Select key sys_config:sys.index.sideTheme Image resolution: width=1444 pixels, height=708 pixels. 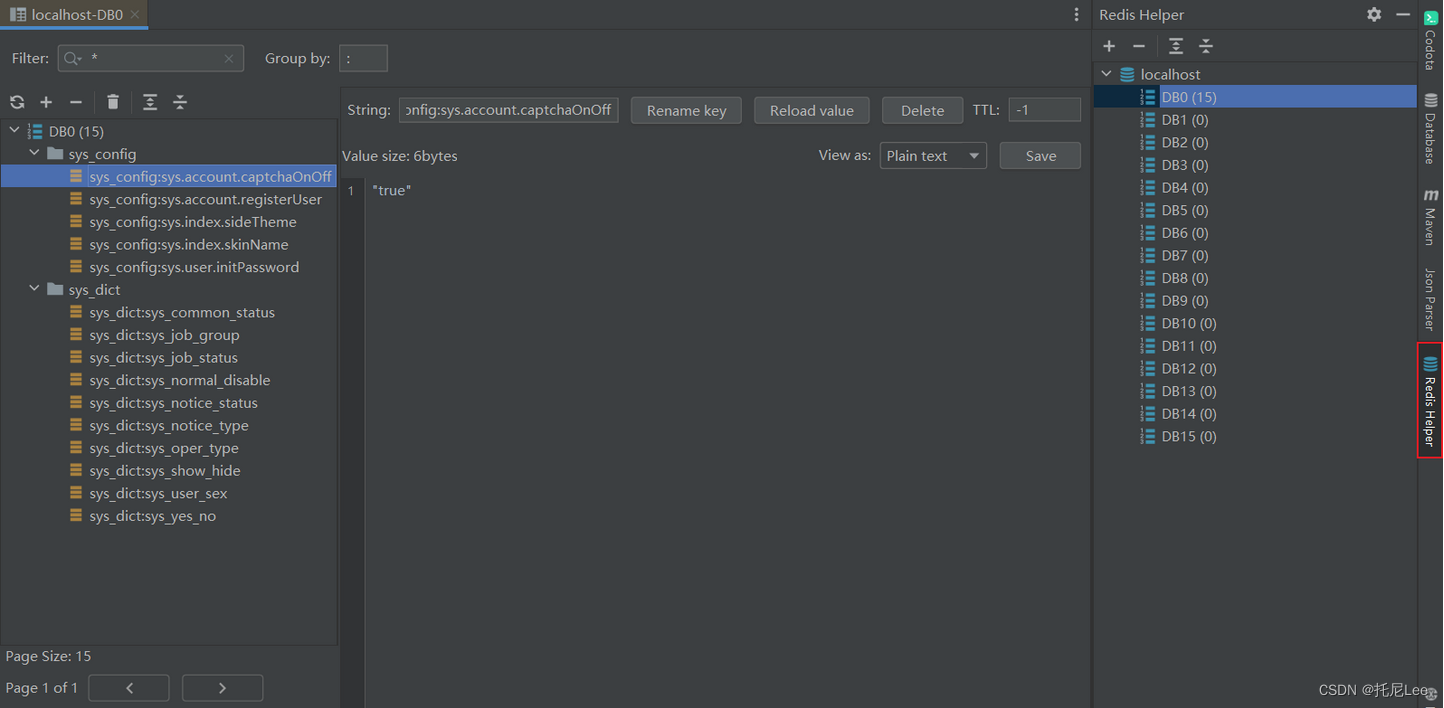pos(192,222)
